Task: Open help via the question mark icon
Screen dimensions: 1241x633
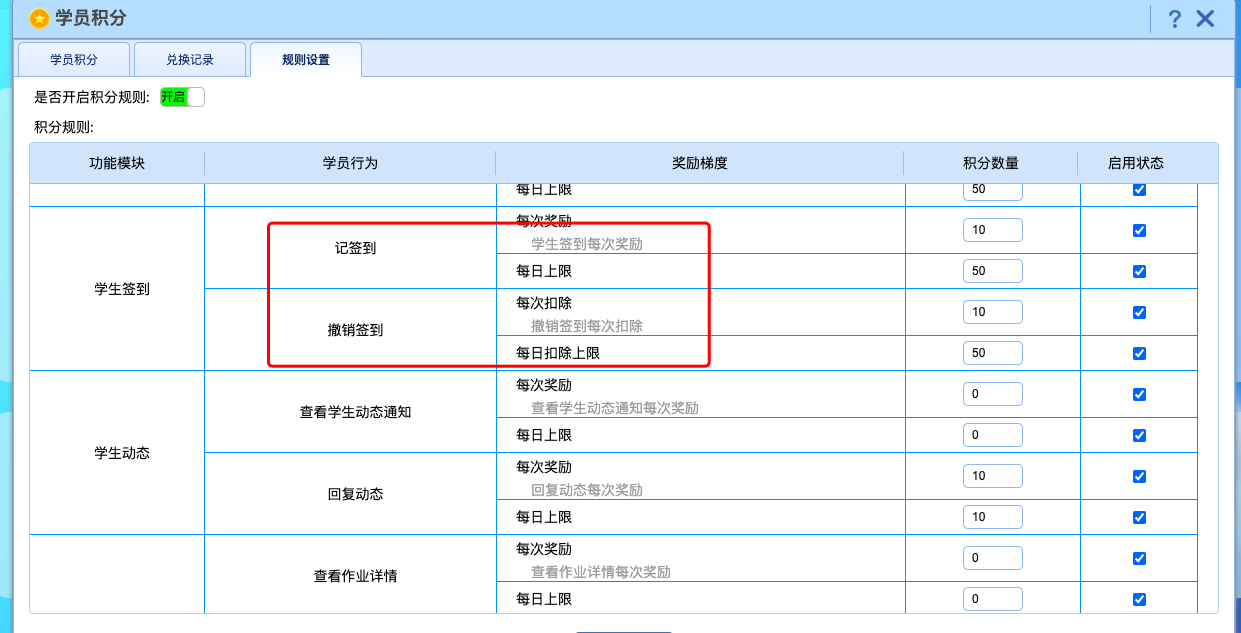Action: (1175, 18)
